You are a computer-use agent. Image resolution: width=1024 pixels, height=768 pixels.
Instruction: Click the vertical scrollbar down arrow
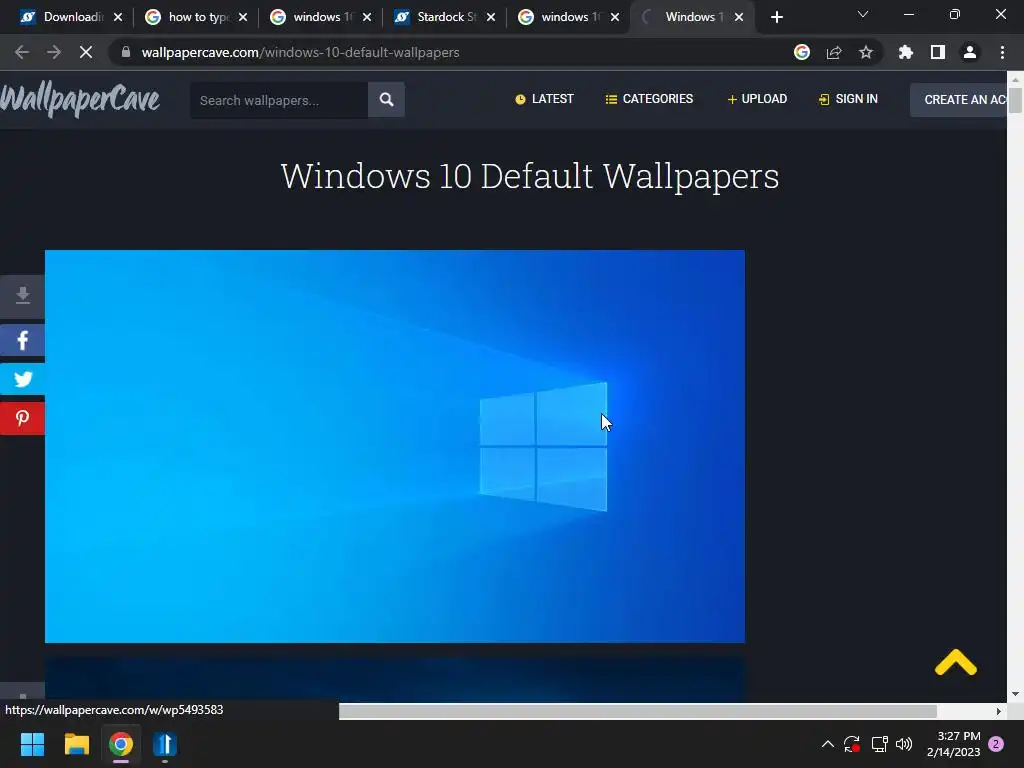(x=1016, y=694)
